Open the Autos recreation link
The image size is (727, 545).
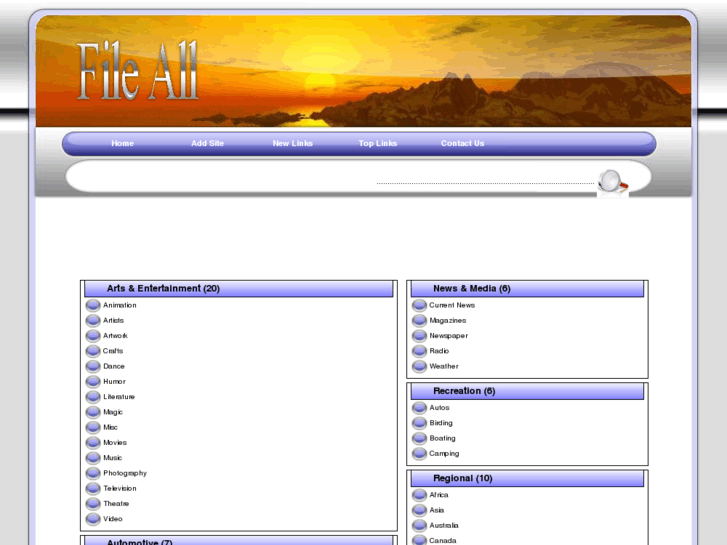(439, 408)
